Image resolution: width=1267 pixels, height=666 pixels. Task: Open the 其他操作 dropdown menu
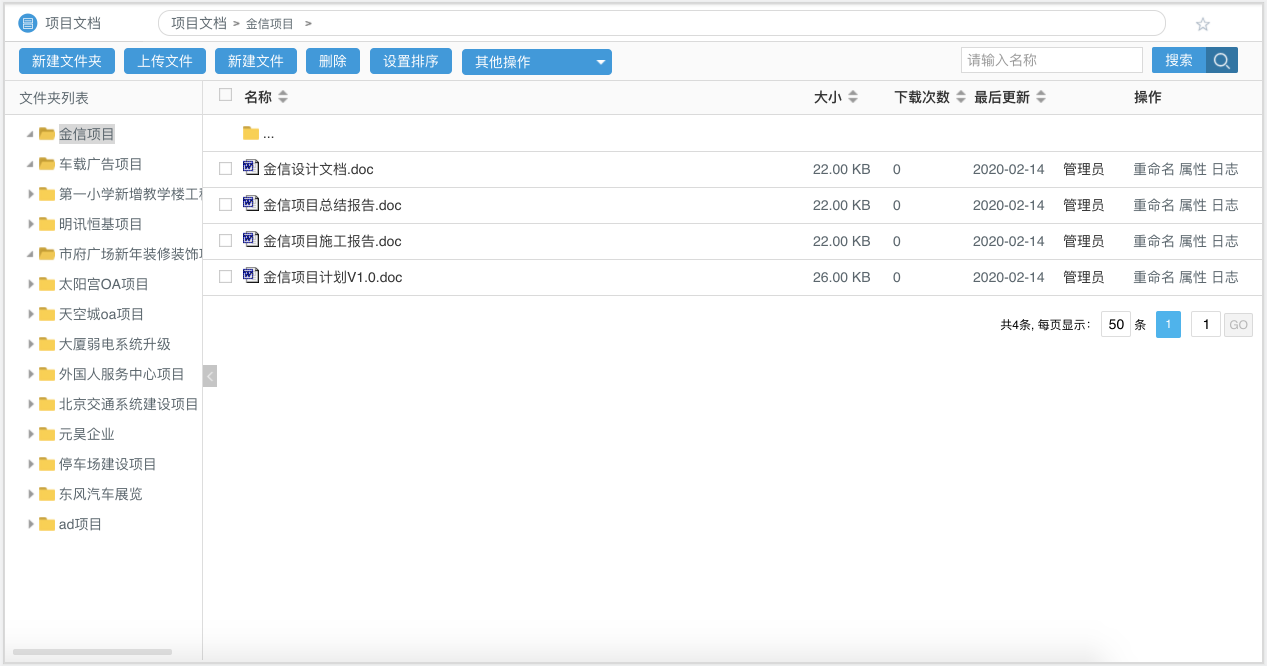536,60
